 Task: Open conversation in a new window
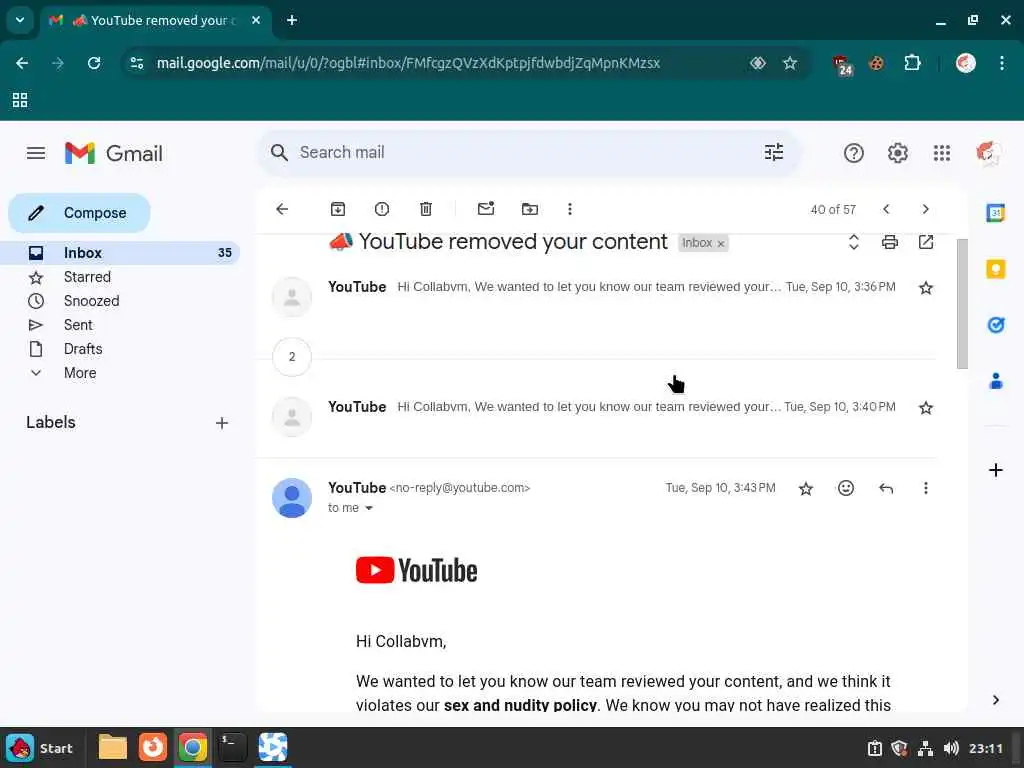(925, 242)
